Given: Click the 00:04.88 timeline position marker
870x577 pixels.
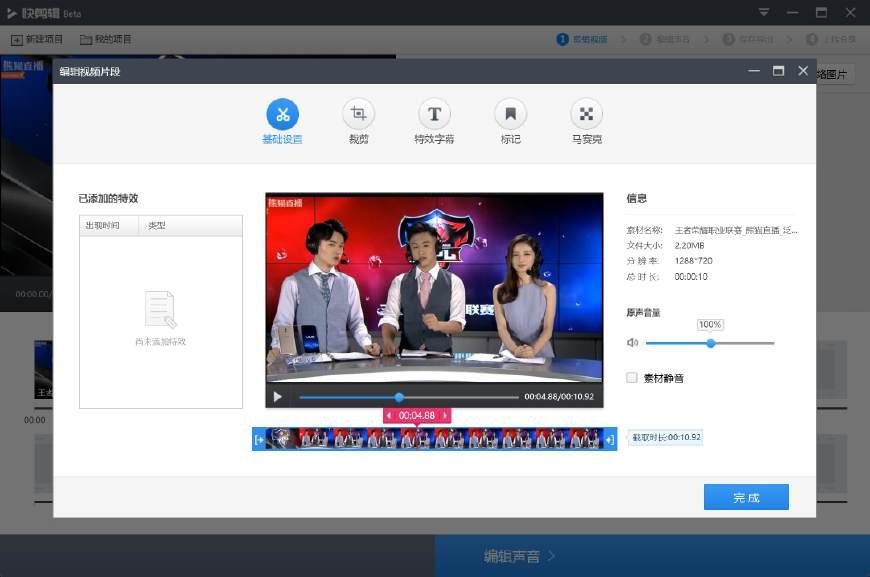Looking at the screenshot, I should coord(415,415).
